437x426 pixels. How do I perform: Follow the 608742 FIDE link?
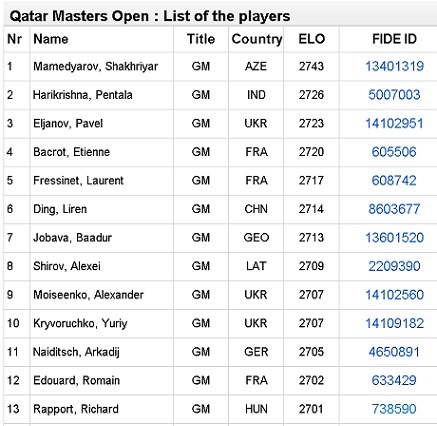(x=394, y=180)
